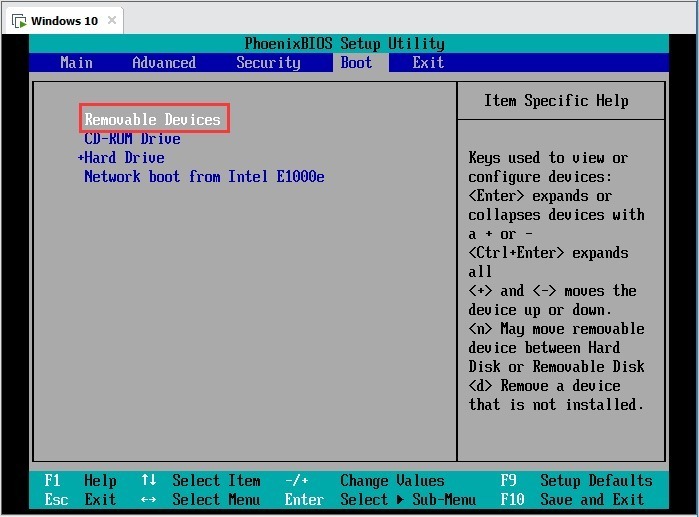
Task: Click the Esc Exit key hint
Action: click(80, 500)
